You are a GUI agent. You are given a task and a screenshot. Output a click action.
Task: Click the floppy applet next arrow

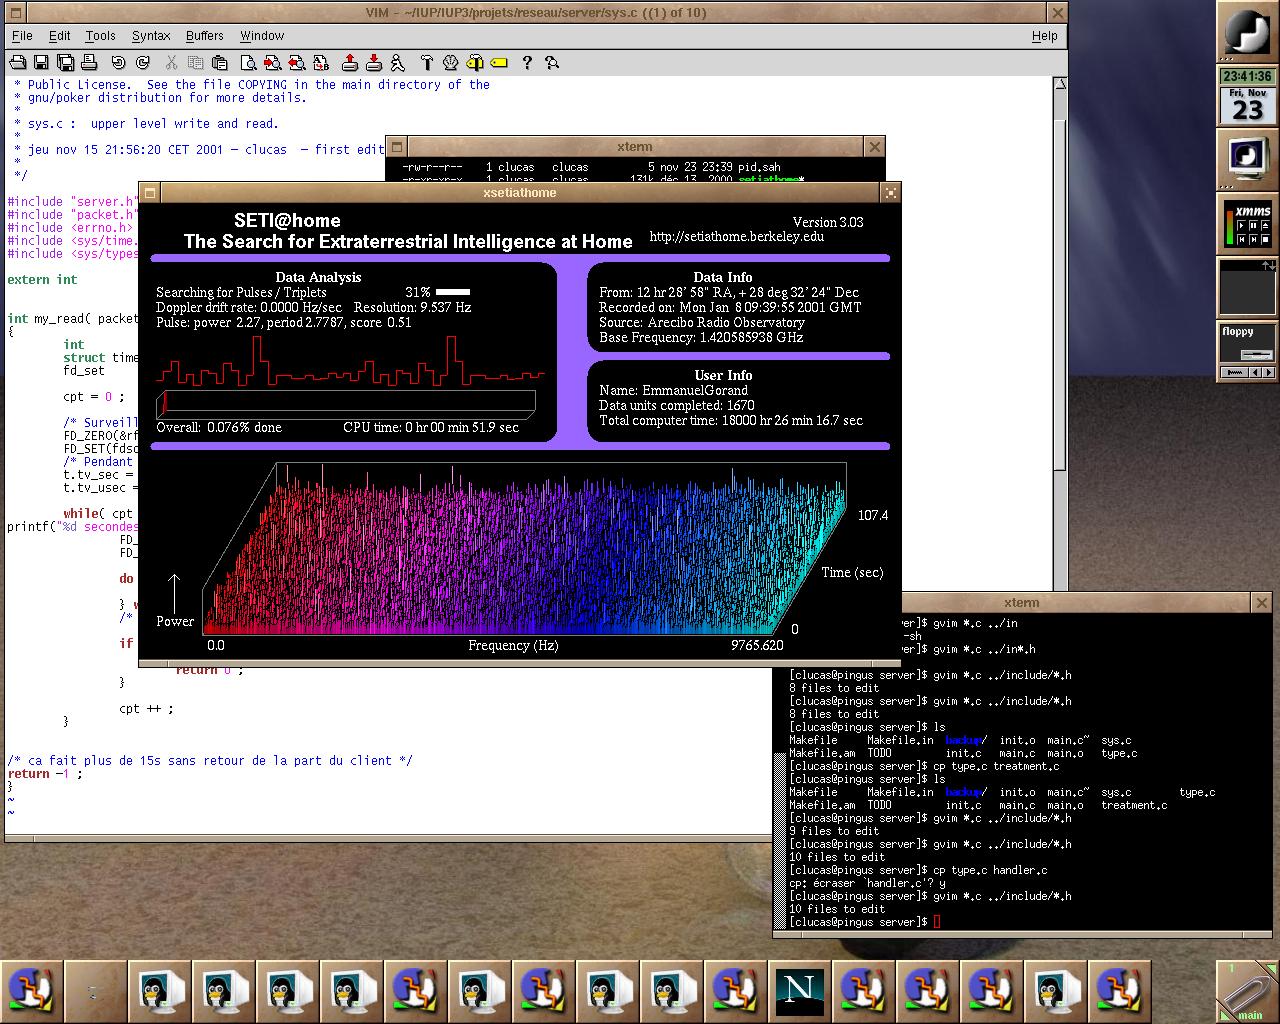[x=1268, y=373]
